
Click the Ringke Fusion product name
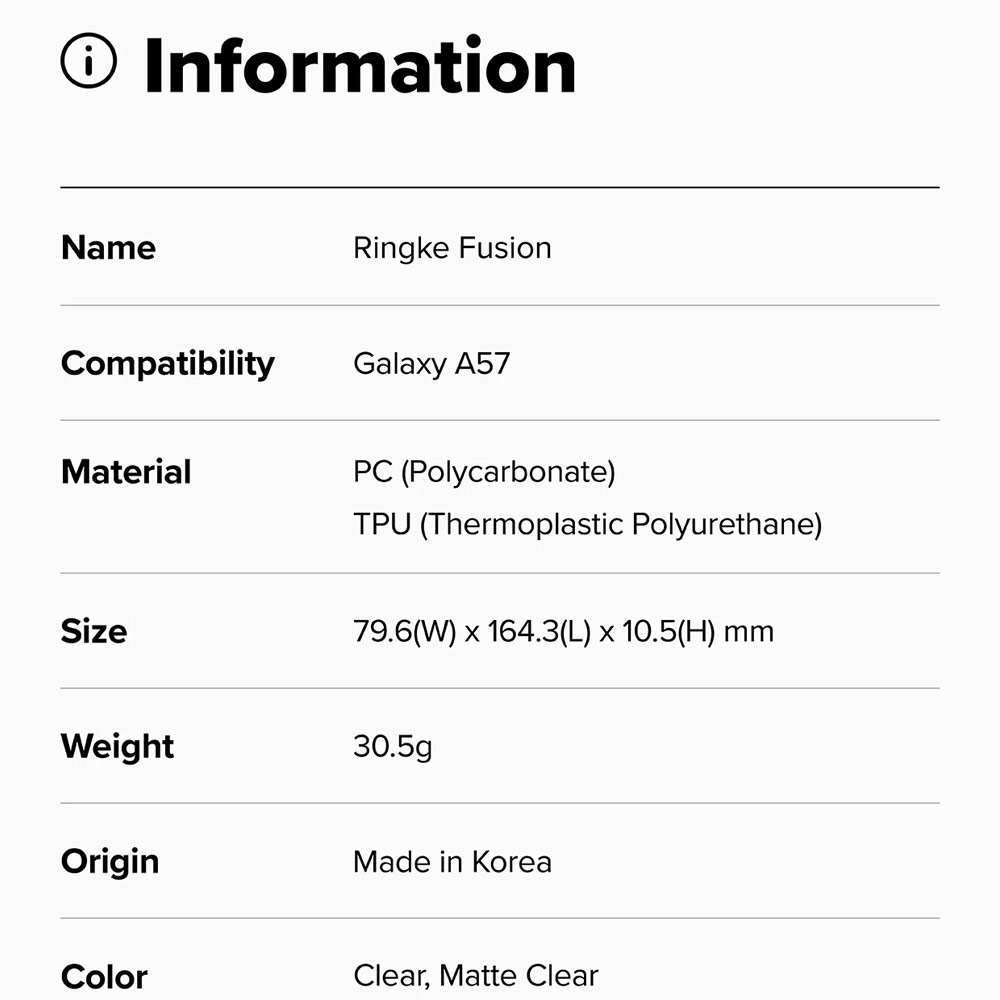click(x=452, y=248)
